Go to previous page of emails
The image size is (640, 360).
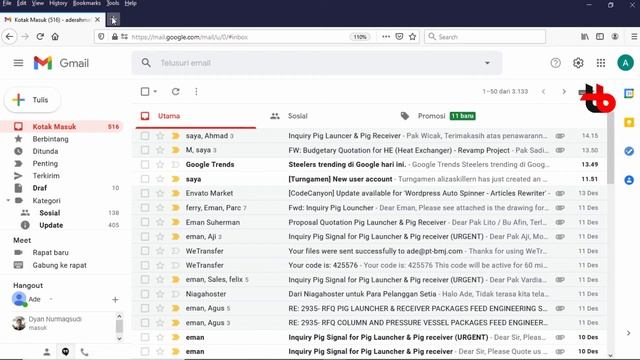(543, 91)
